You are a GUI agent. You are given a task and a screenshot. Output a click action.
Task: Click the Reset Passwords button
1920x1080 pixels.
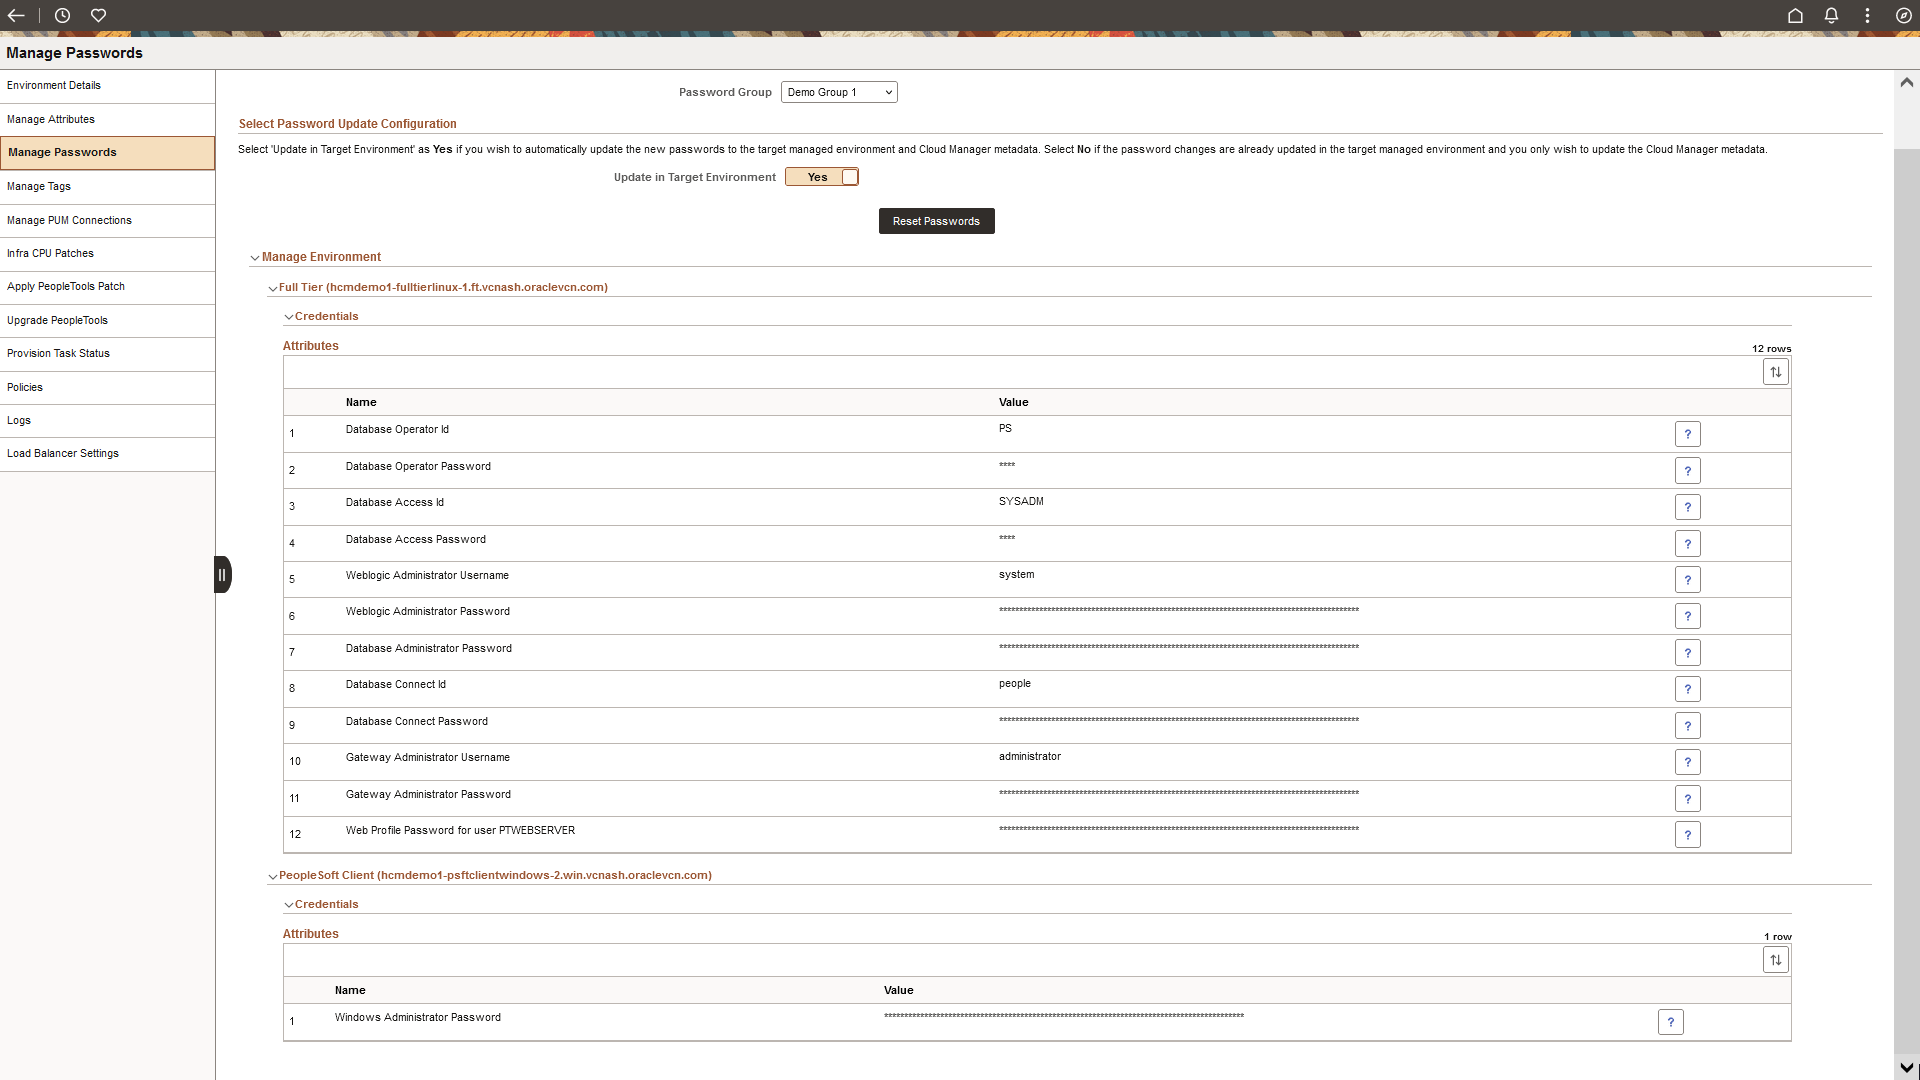tap(936, 221)
